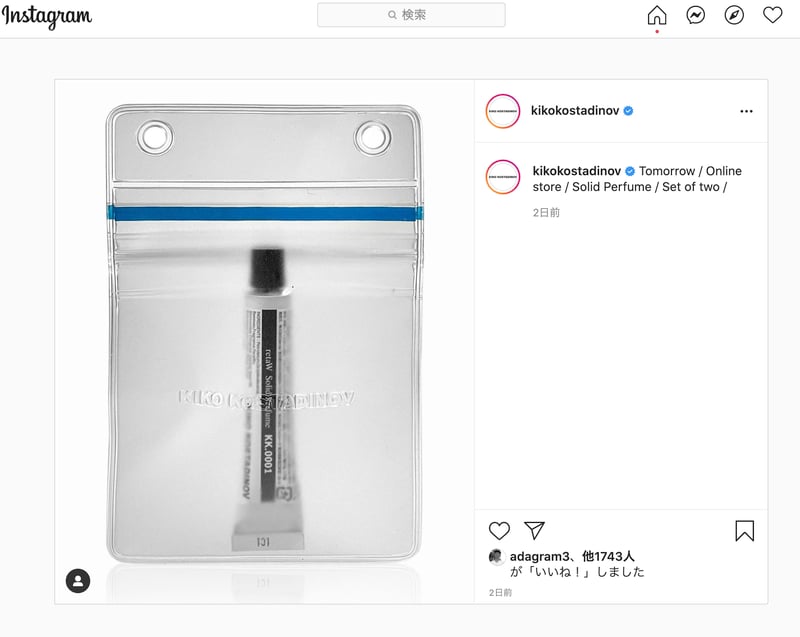Screen dimensions: 800x637
Task: Click the kikokostadinov profile avatar
Action: (503, 111)
